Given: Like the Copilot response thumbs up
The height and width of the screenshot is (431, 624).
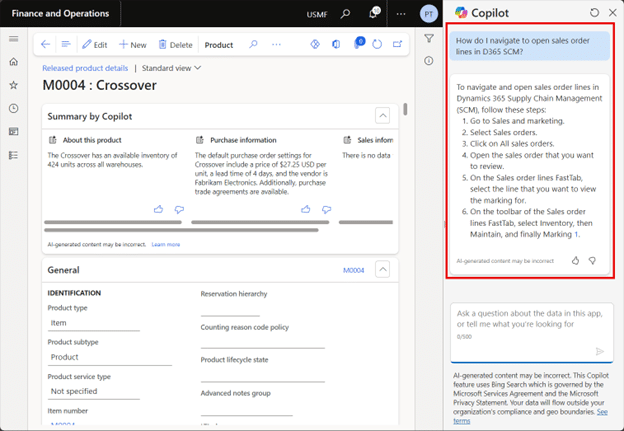Looking at the screenshot, I should 575,261.
